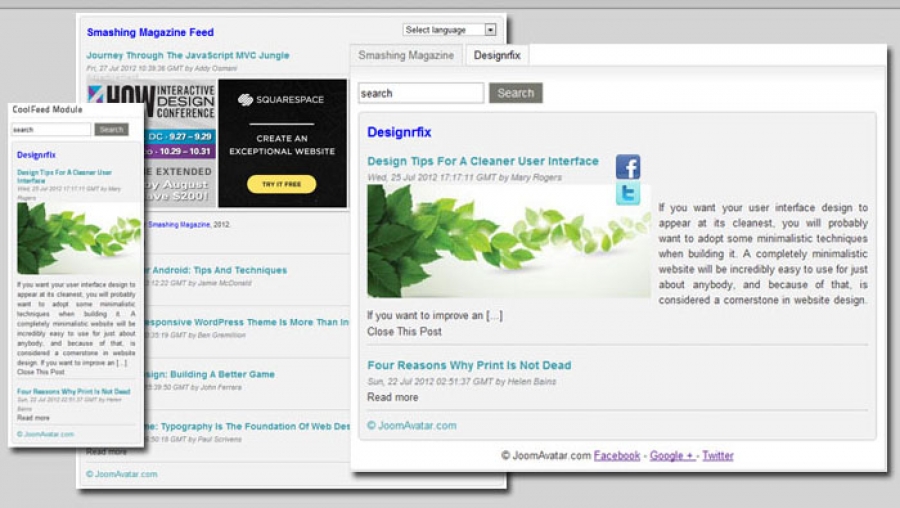Click leaves image in CoolFeed Module
The image size is (900, 508).
[79, 238]
